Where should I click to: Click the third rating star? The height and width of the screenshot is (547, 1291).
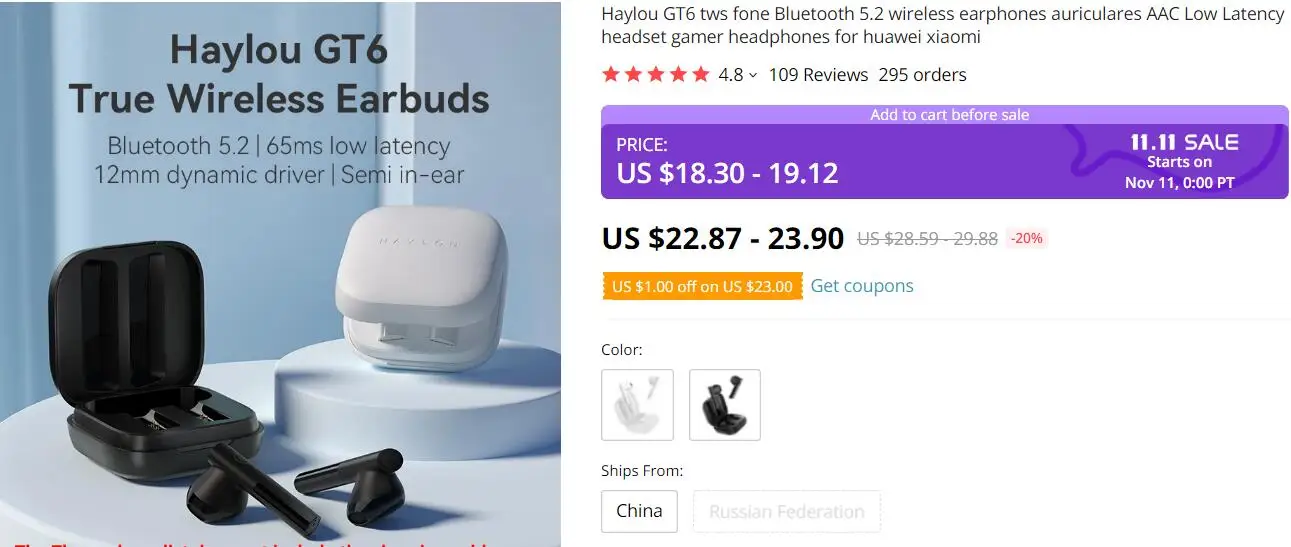pyautogui.click(x=656, y=74)
